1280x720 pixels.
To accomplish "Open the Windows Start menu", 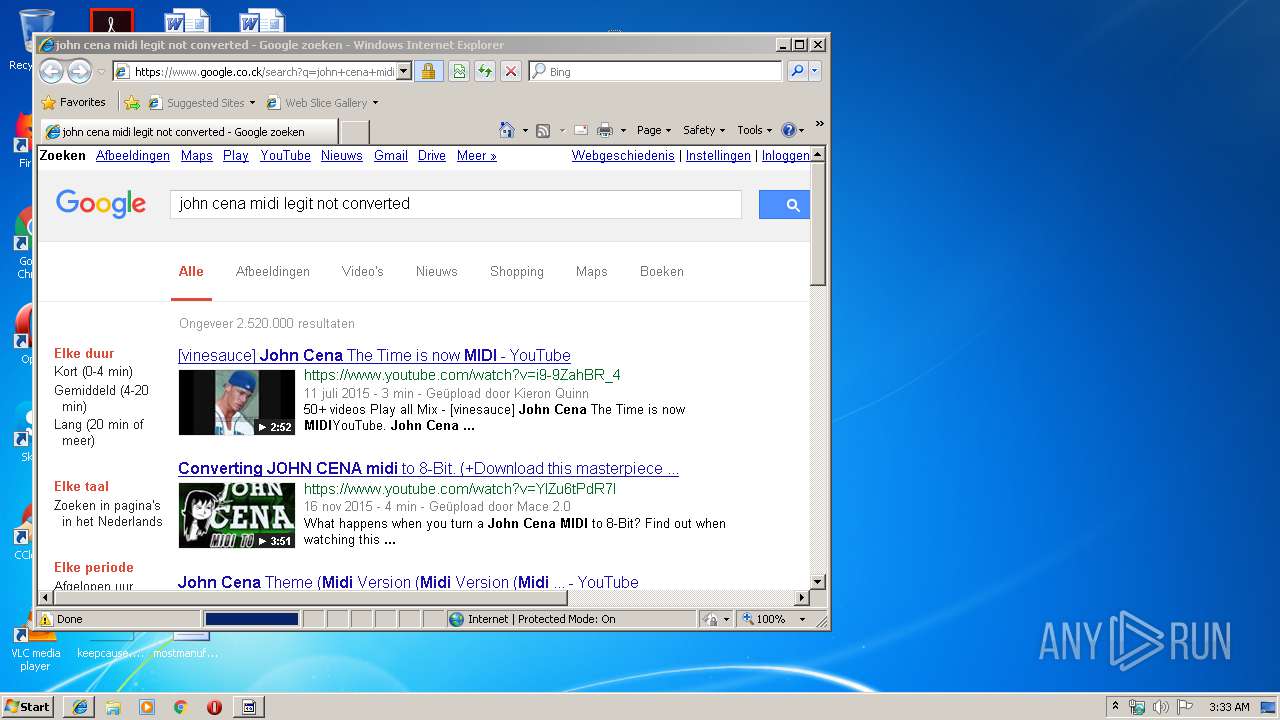I will pyautogui.click(x=27, y=707).
